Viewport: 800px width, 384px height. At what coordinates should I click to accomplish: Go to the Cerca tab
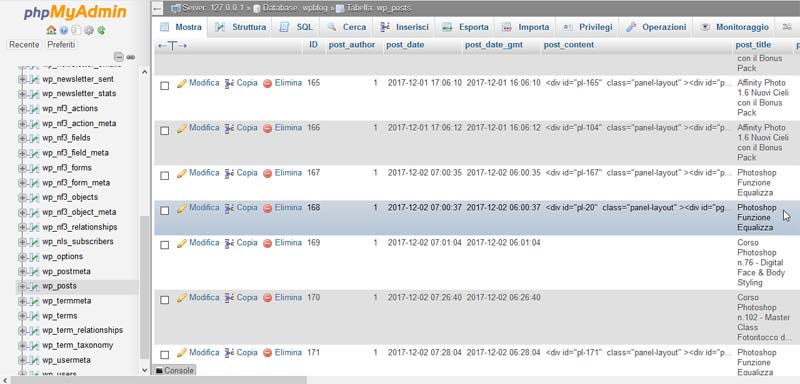click(347, 28)
